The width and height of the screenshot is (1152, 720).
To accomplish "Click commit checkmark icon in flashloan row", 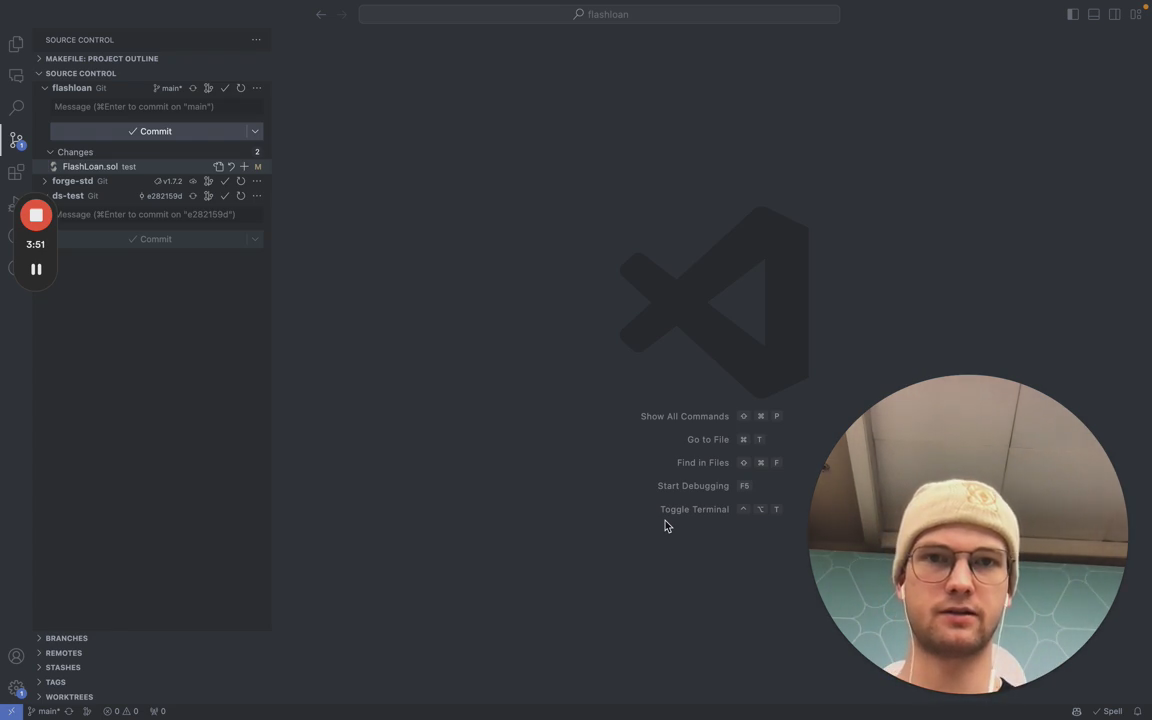I will (x=225, y=88).
